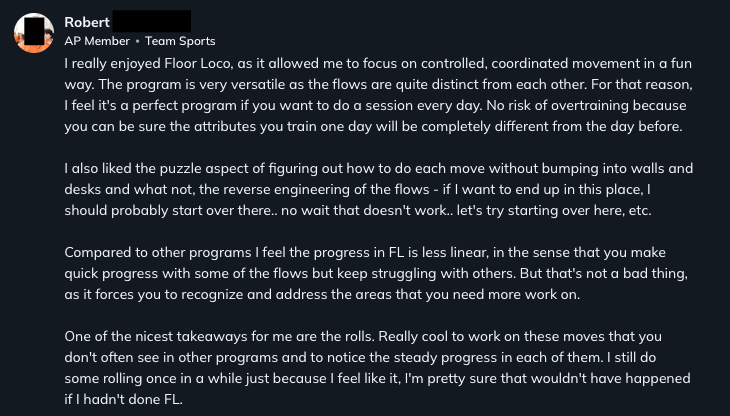Click the AP Member badge label

click(97, 41)
